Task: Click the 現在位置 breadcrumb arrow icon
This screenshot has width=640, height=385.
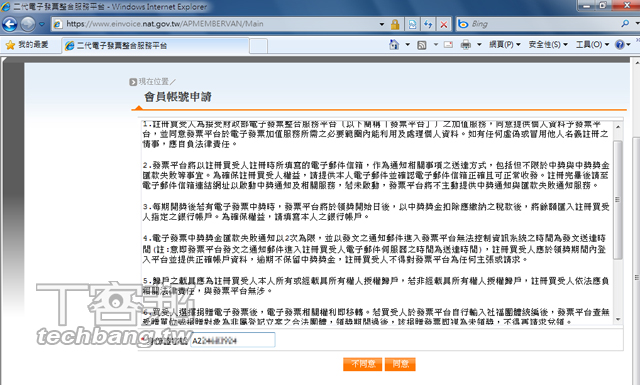Action: pos(133,82)
